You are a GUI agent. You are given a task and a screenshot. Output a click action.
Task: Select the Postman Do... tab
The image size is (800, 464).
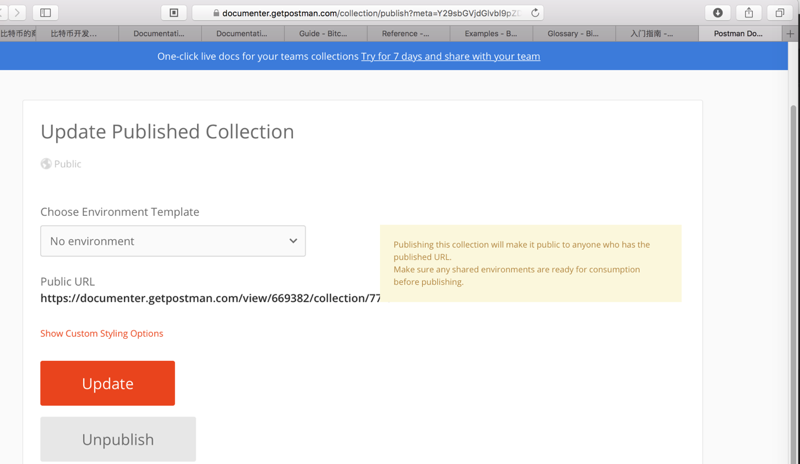point(740,34)
